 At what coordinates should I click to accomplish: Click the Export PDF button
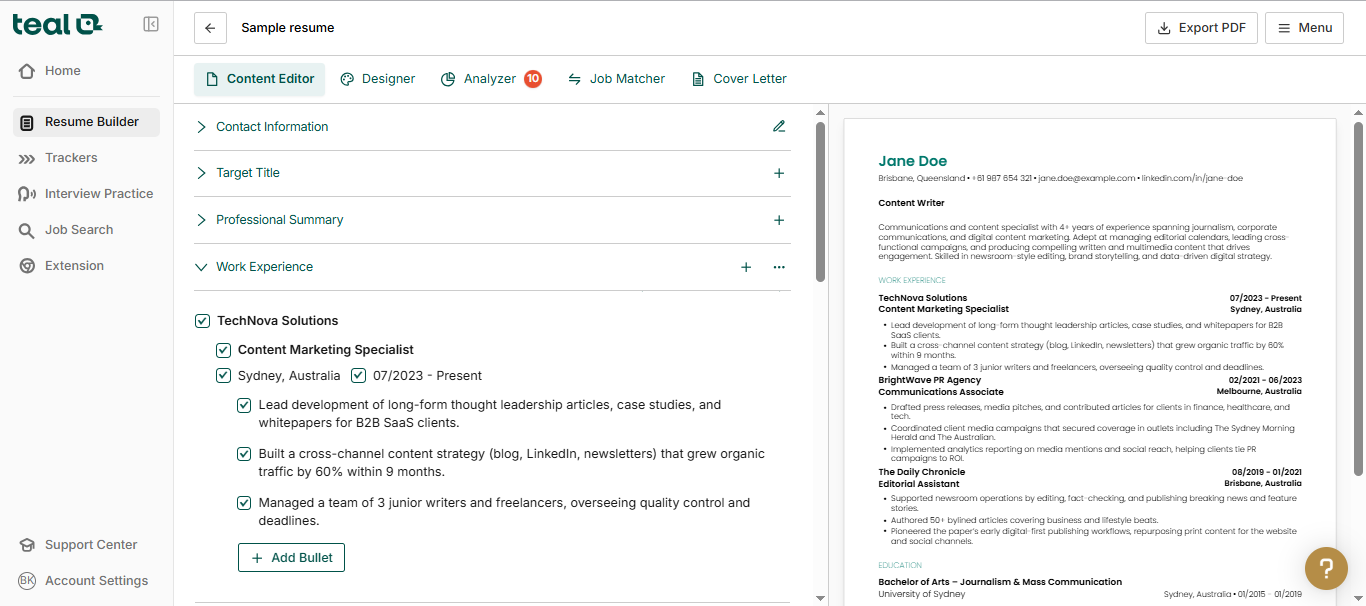click(x=1201, y=27)
